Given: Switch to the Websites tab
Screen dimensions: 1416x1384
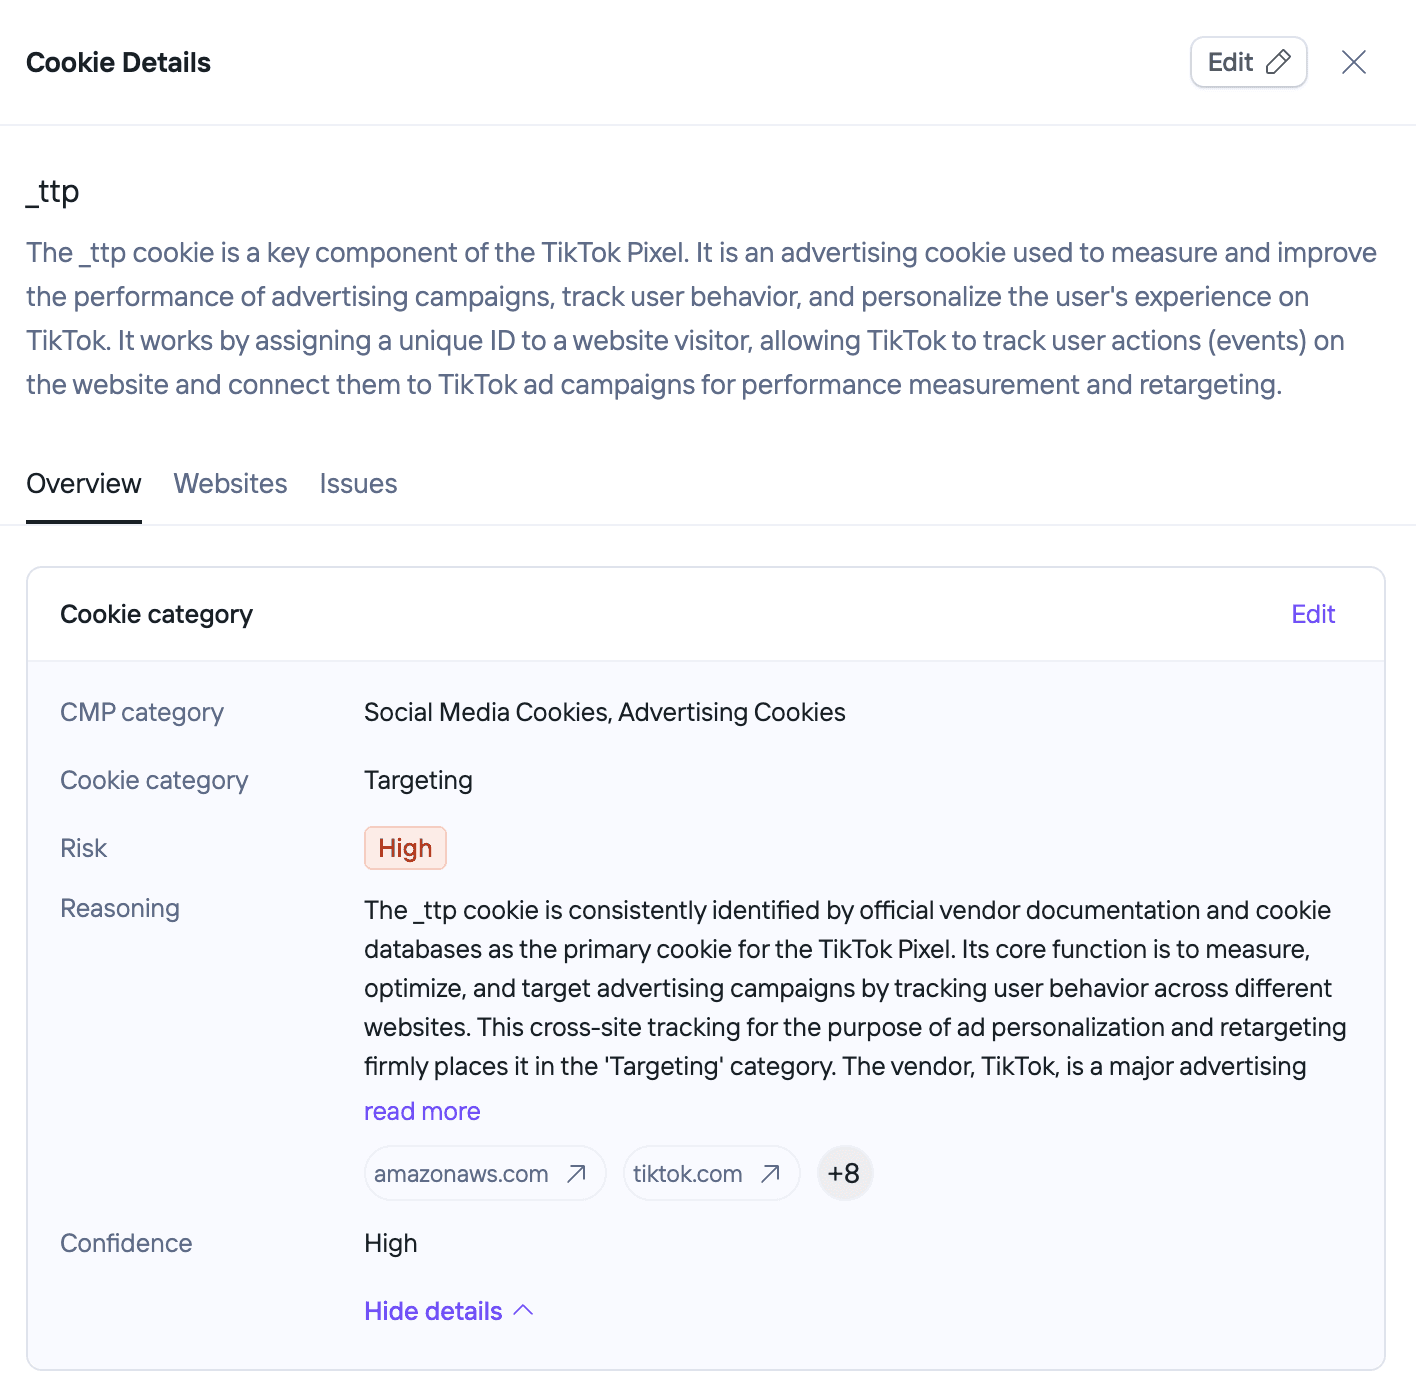Looking at the screenshot, I should coord(230,484).
